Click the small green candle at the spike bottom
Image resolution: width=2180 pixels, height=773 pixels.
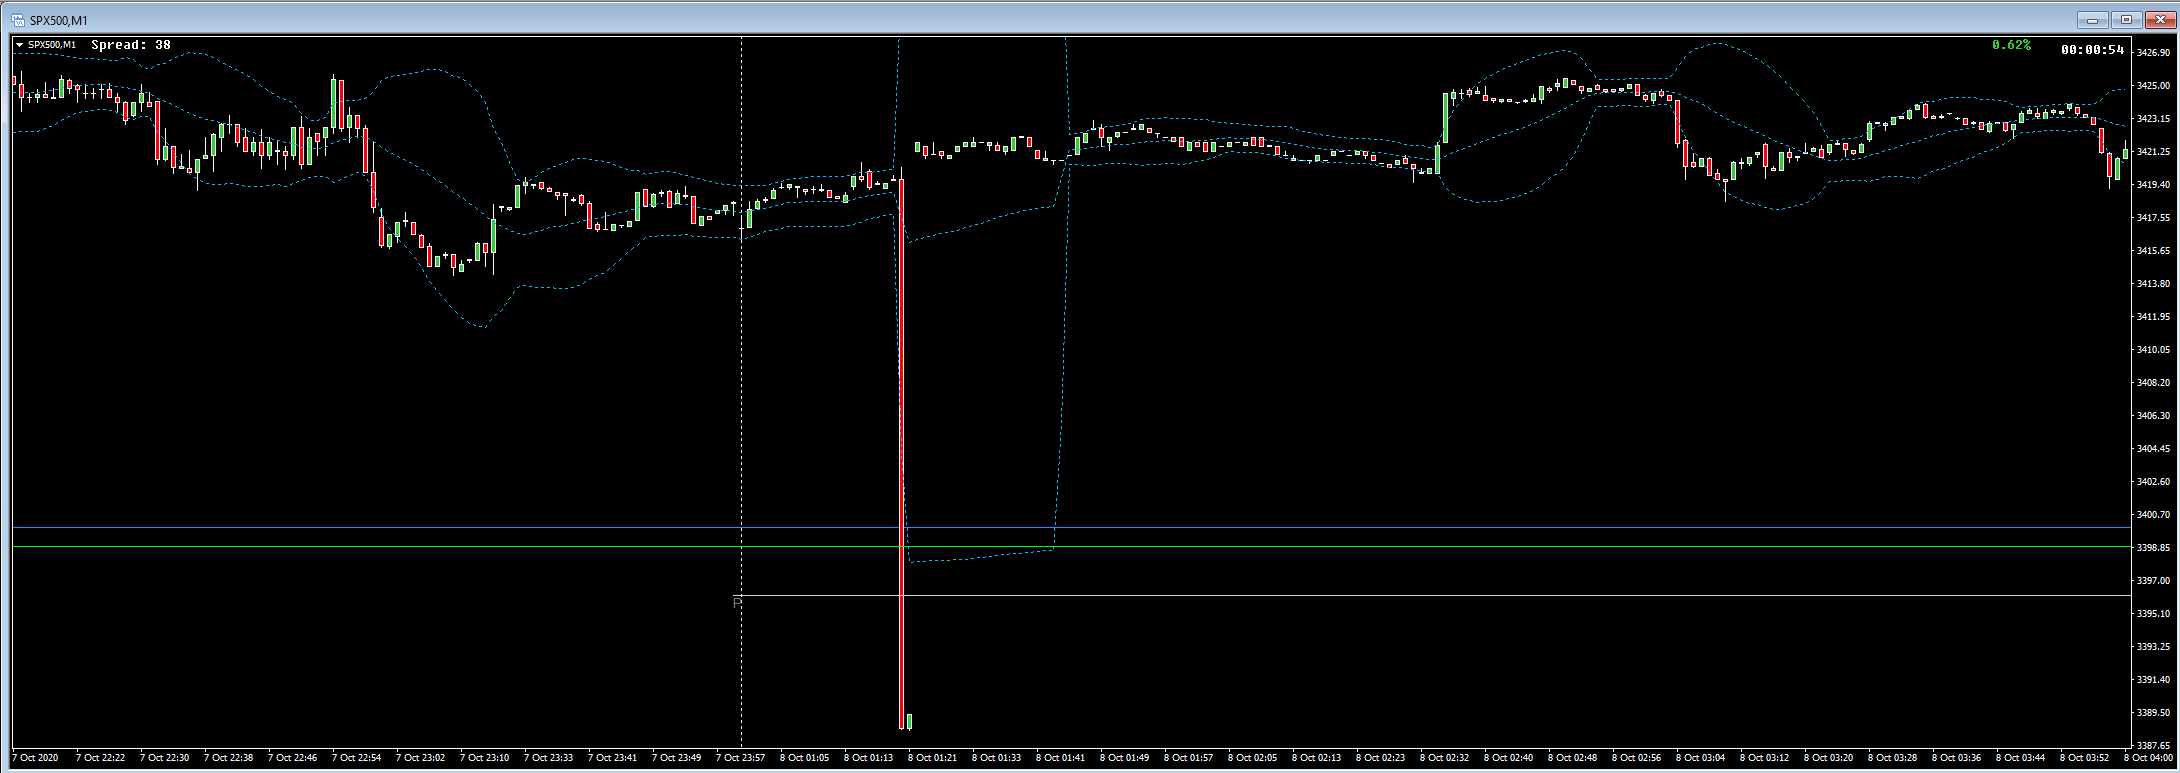(x=909, y=721)
